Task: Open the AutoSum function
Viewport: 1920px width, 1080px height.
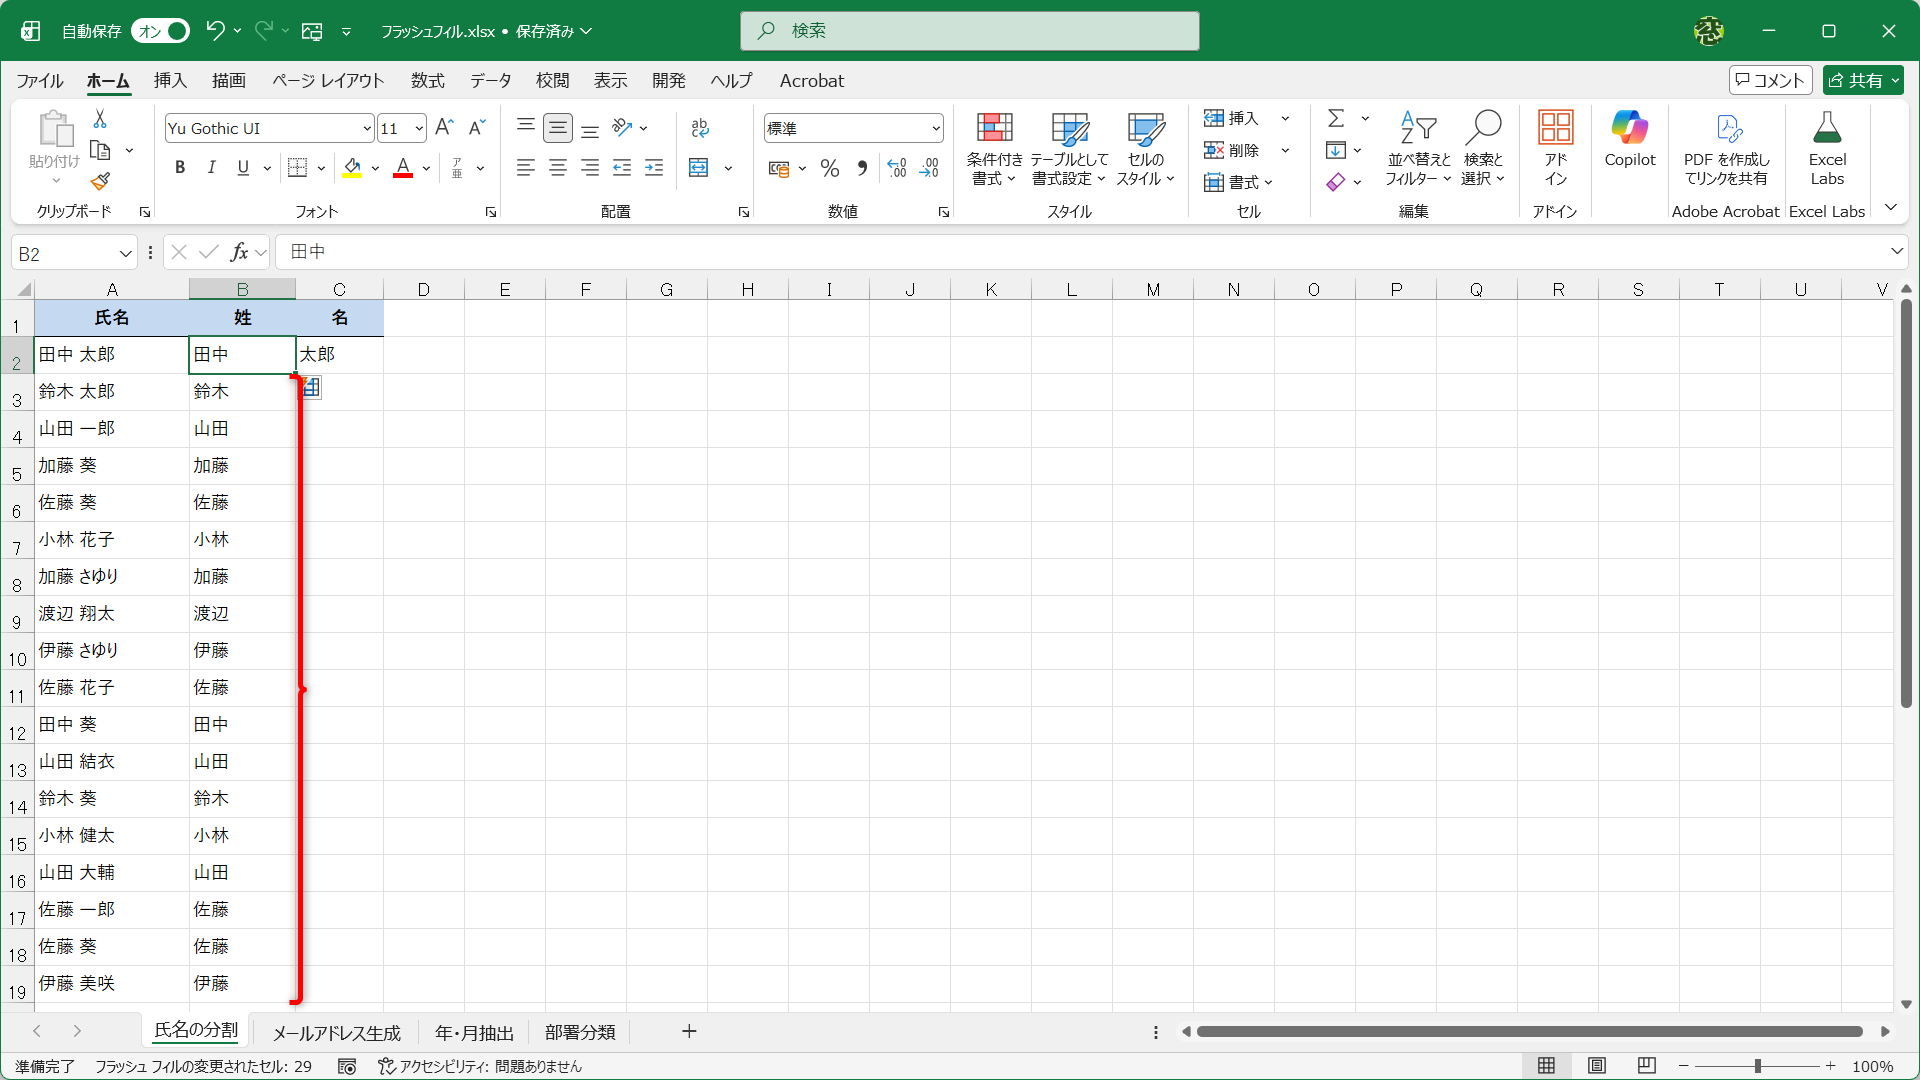Action: click(1337, 117)
